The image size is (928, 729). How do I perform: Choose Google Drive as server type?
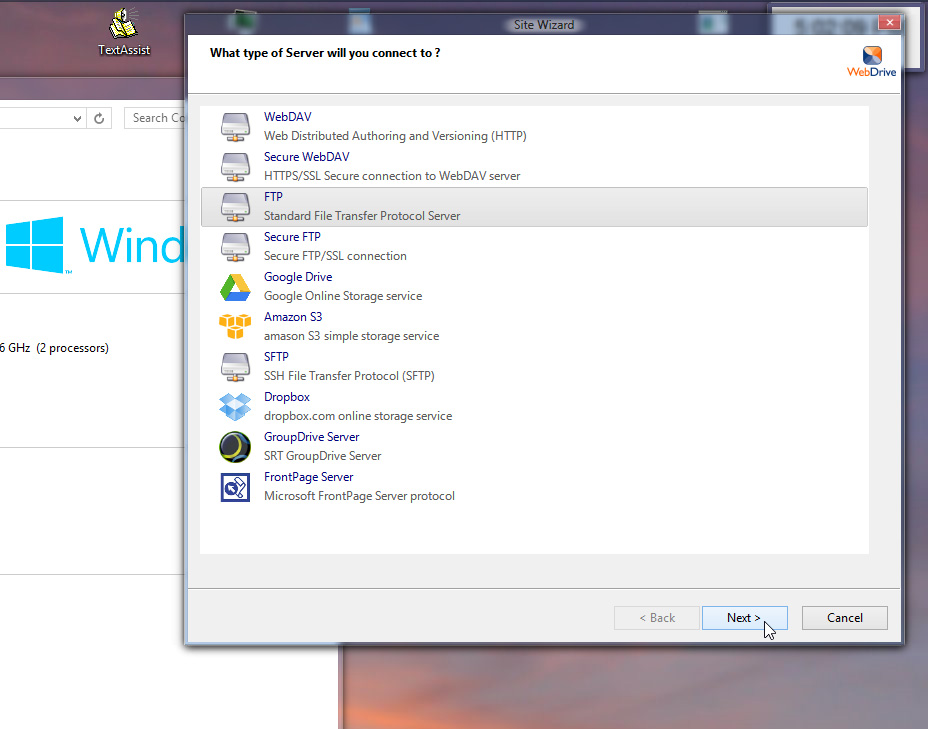tap(298, 277)
